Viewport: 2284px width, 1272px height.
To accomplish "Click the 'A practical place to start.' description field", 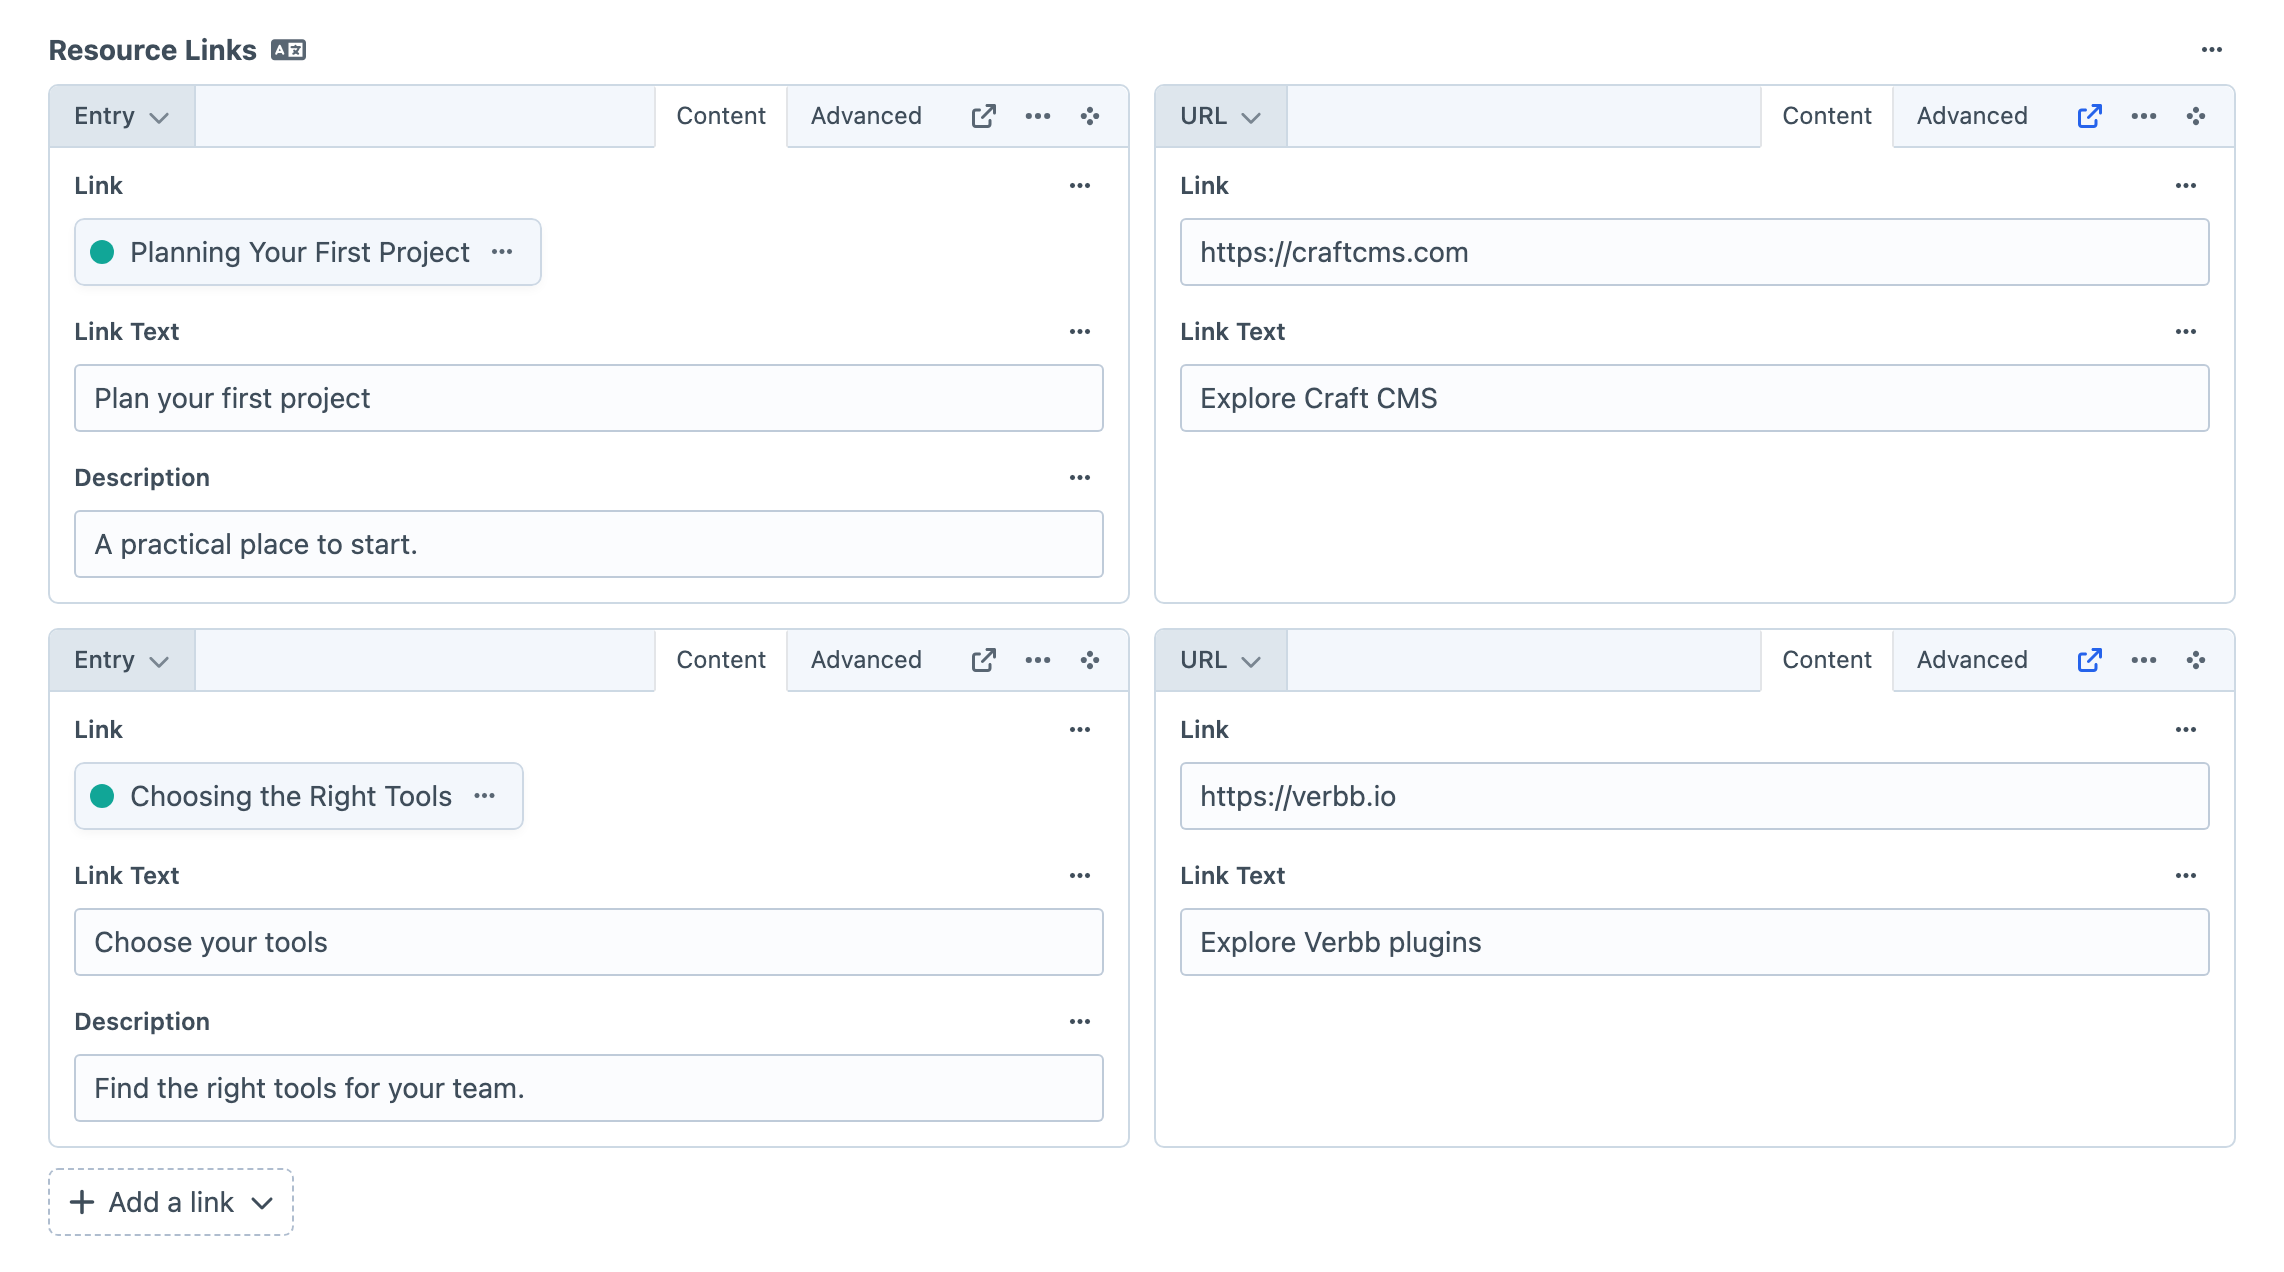I will (x=588, y=544).
